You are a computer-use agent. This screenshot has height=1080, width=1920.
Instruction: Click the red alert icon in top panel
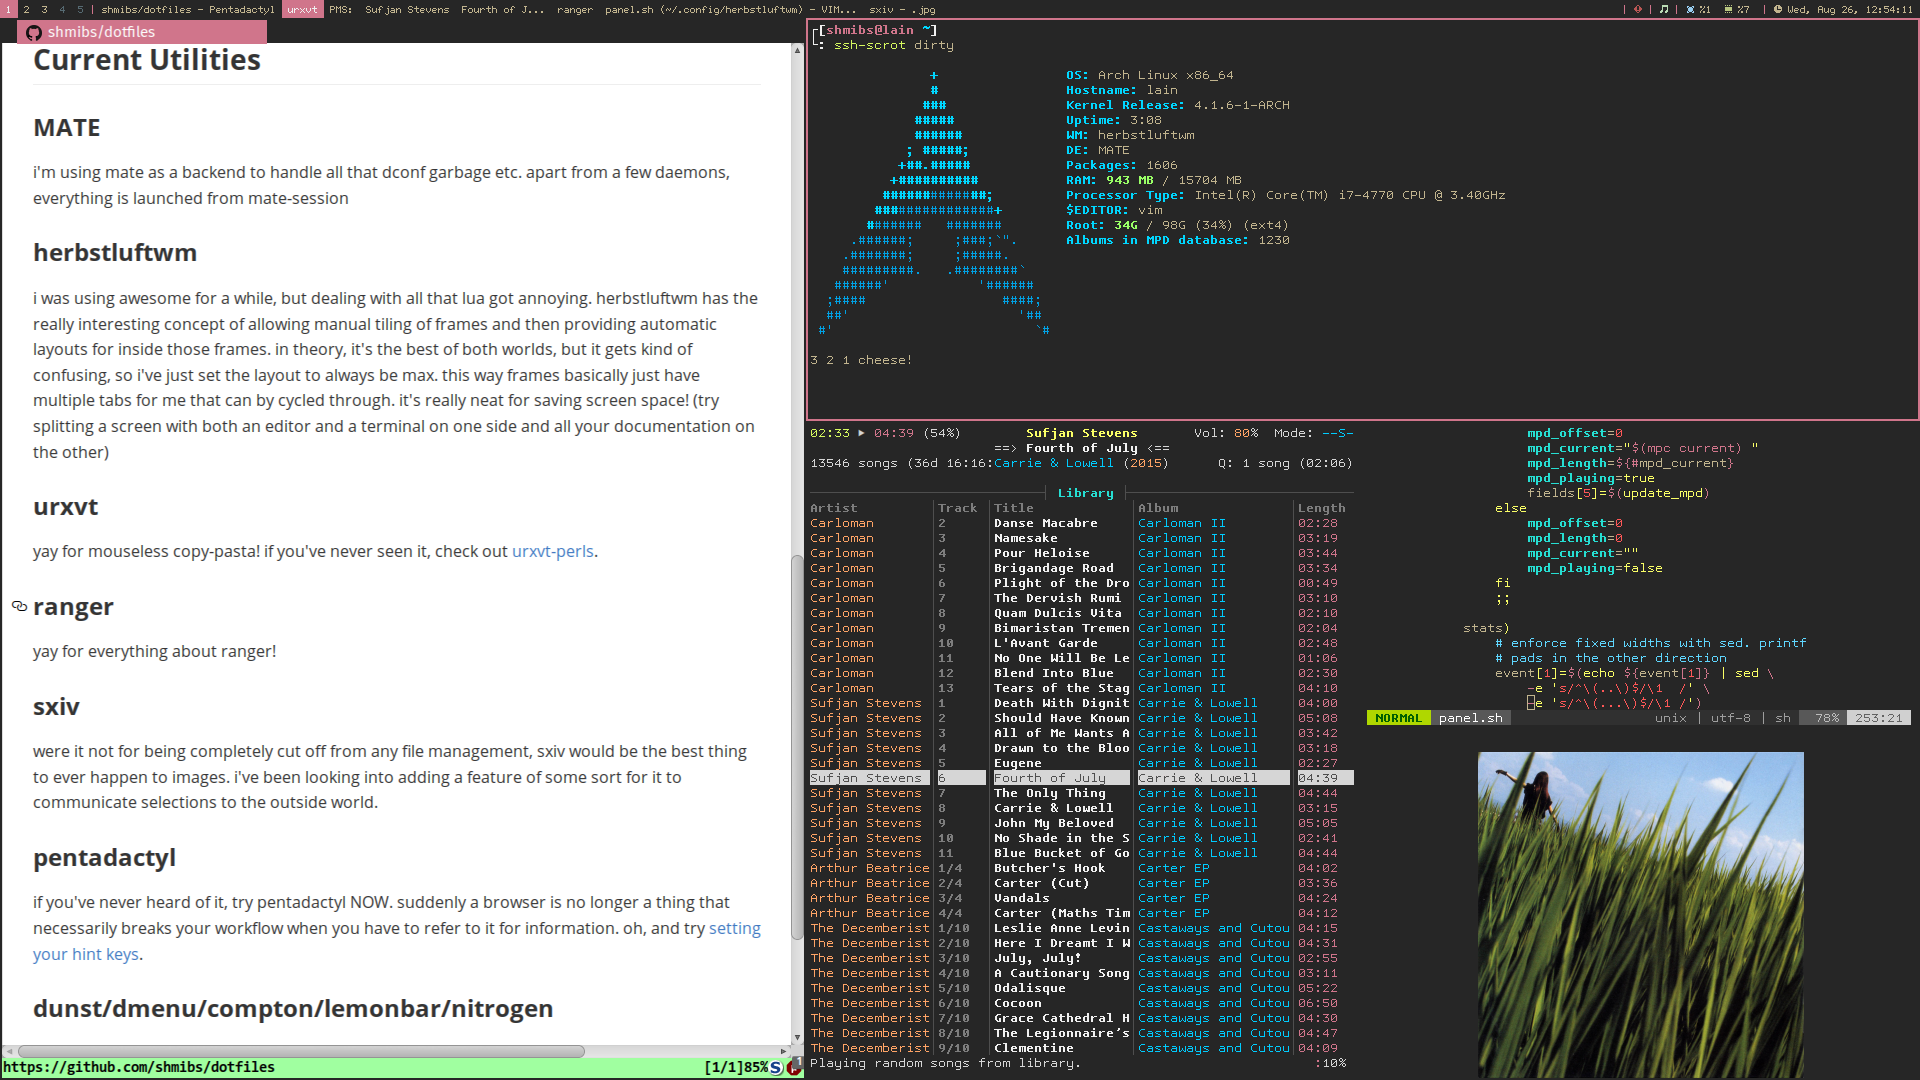tap(1638, 9)
